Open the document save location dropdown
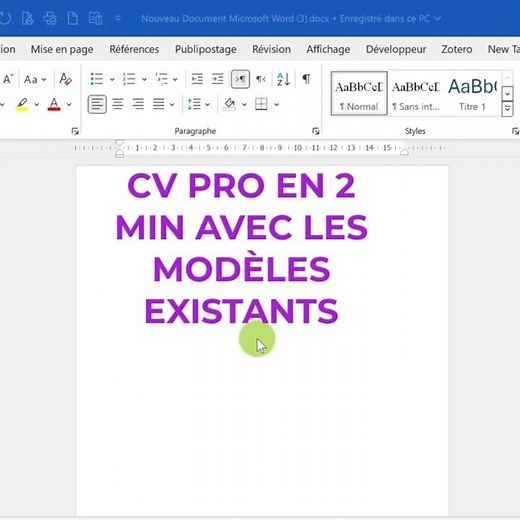520x520 pixels. pyautogui.click(x=438, y=18)
